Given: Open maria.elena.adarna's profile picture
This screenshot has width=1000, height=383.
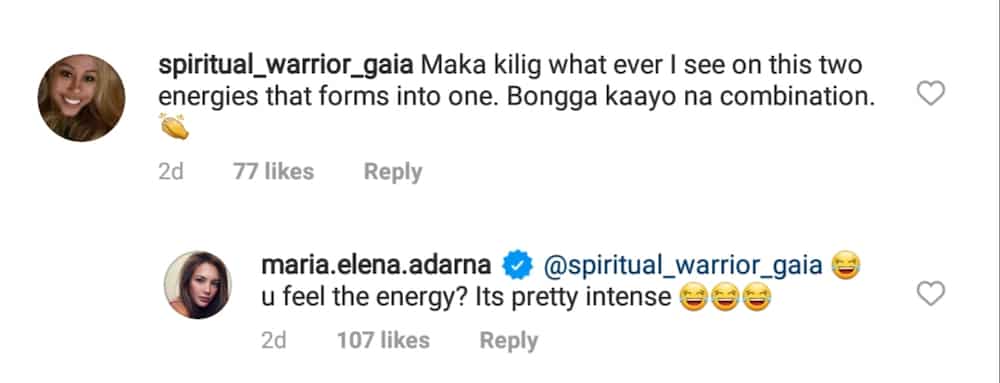Looking at the screenshot, I should click(198, 284).
